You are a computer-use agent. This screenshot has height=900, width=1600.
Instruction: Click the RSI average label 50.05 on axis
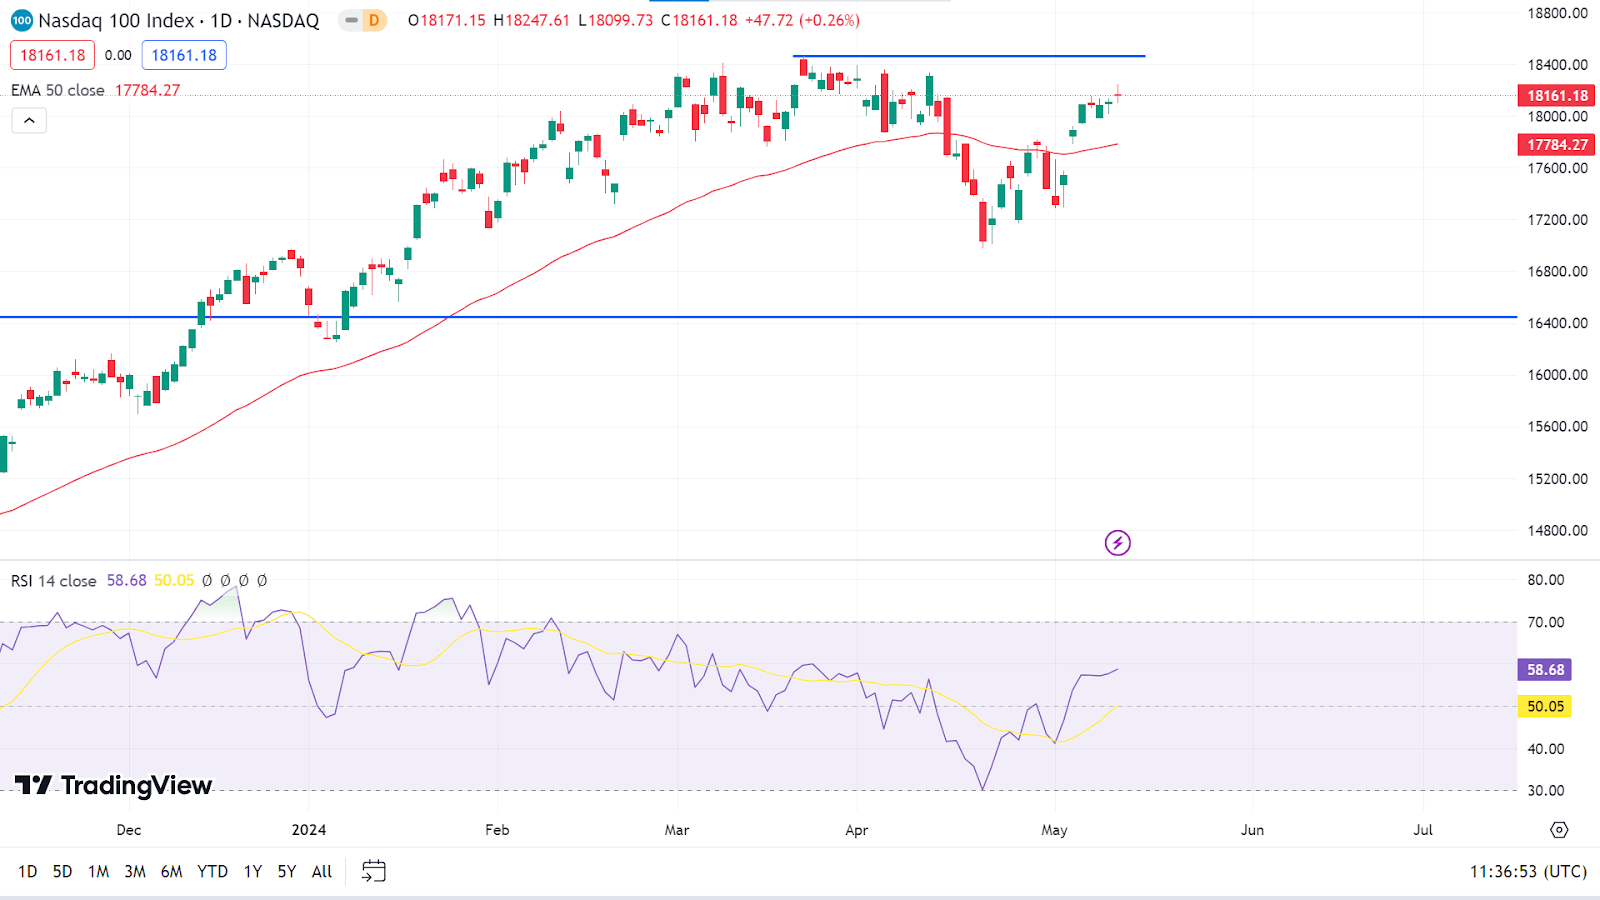tap(1545, 707)
